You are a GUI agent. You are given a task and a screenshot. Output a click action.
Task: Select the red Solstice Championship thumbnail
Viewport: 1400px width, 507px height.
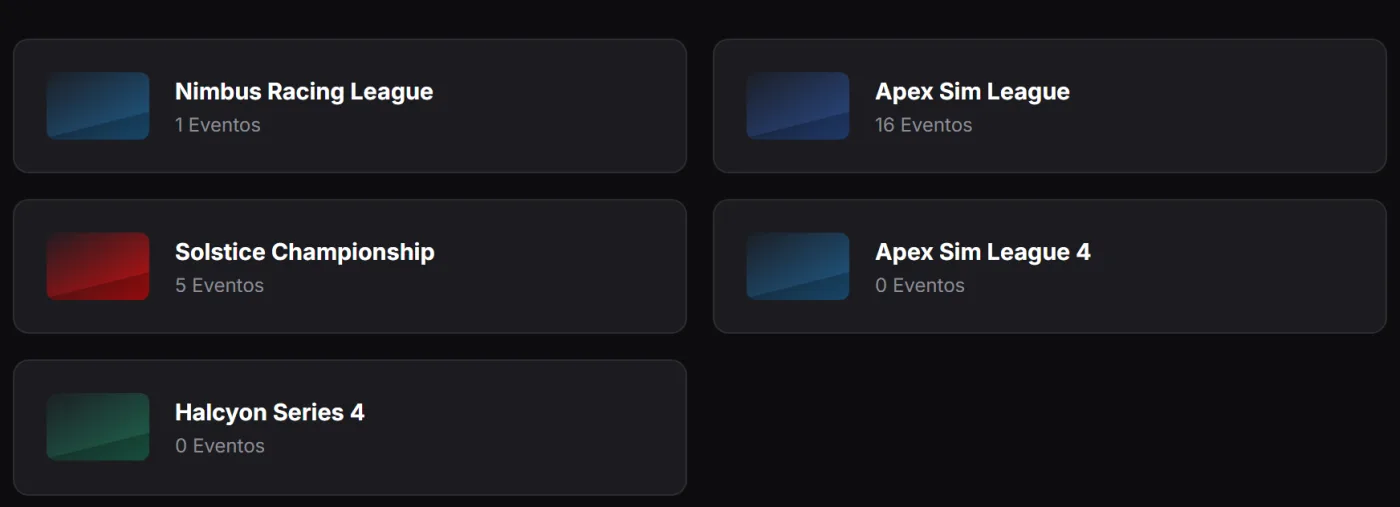pos(98,266)
